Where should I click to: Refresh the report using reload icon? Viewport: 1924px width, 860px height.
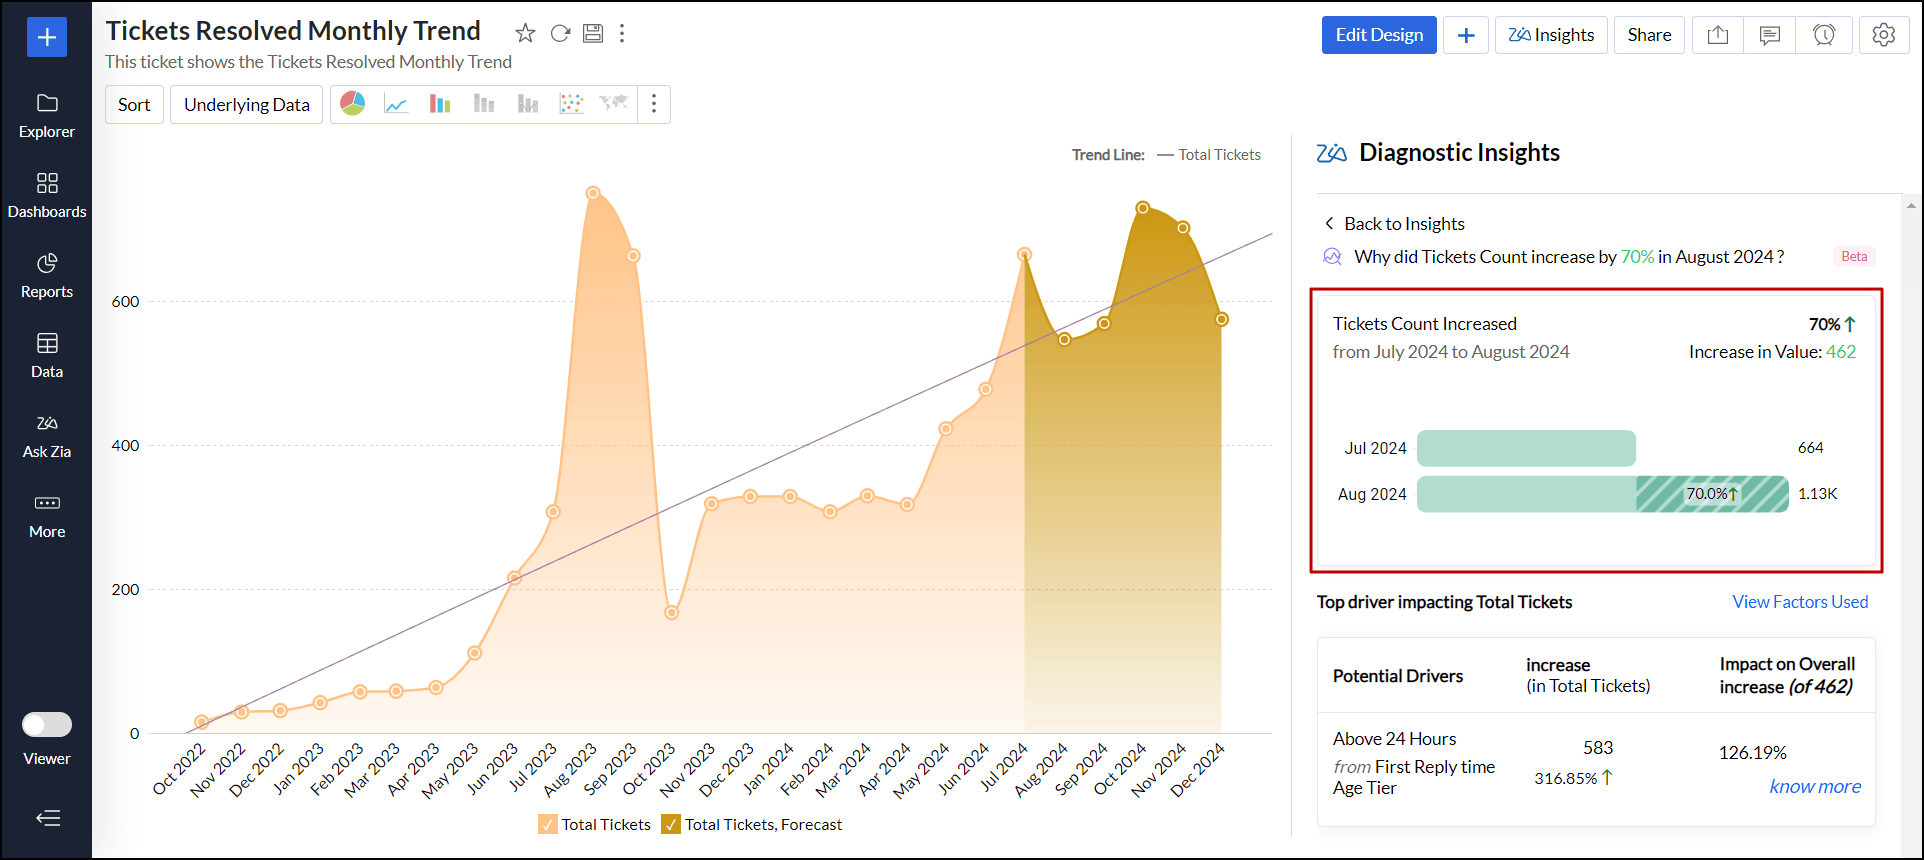[x=560, y=33]
